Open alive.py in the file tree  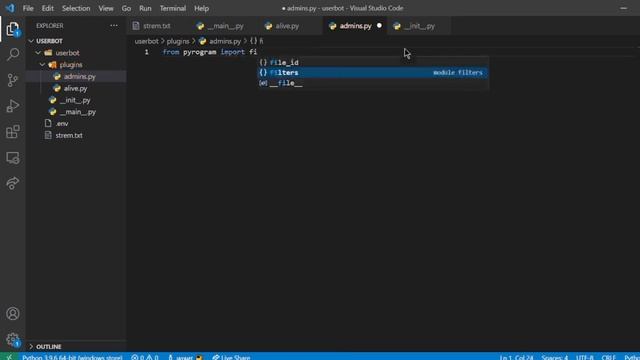76,88
